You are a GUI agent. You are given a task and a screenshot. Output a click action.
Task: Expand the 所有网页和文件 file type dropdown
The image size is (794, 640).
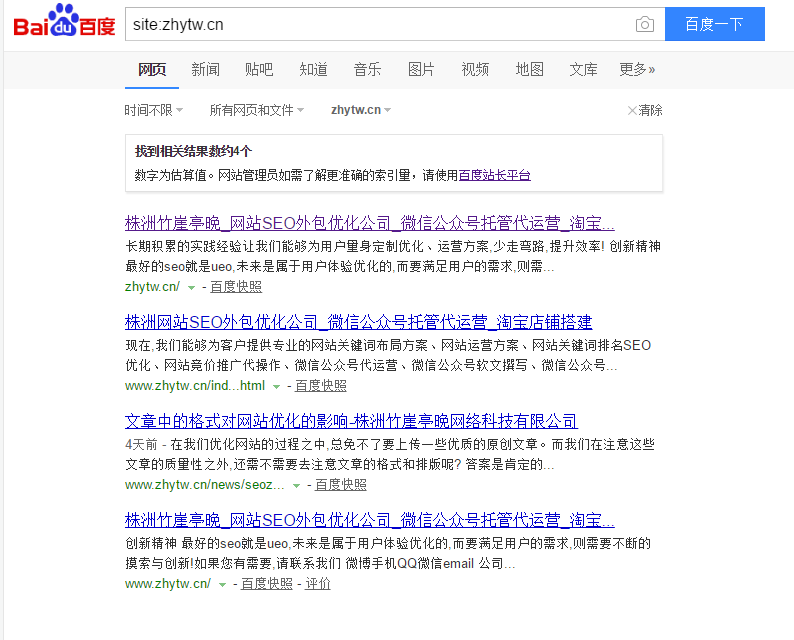pyautogui.click(x=257, y=110)
